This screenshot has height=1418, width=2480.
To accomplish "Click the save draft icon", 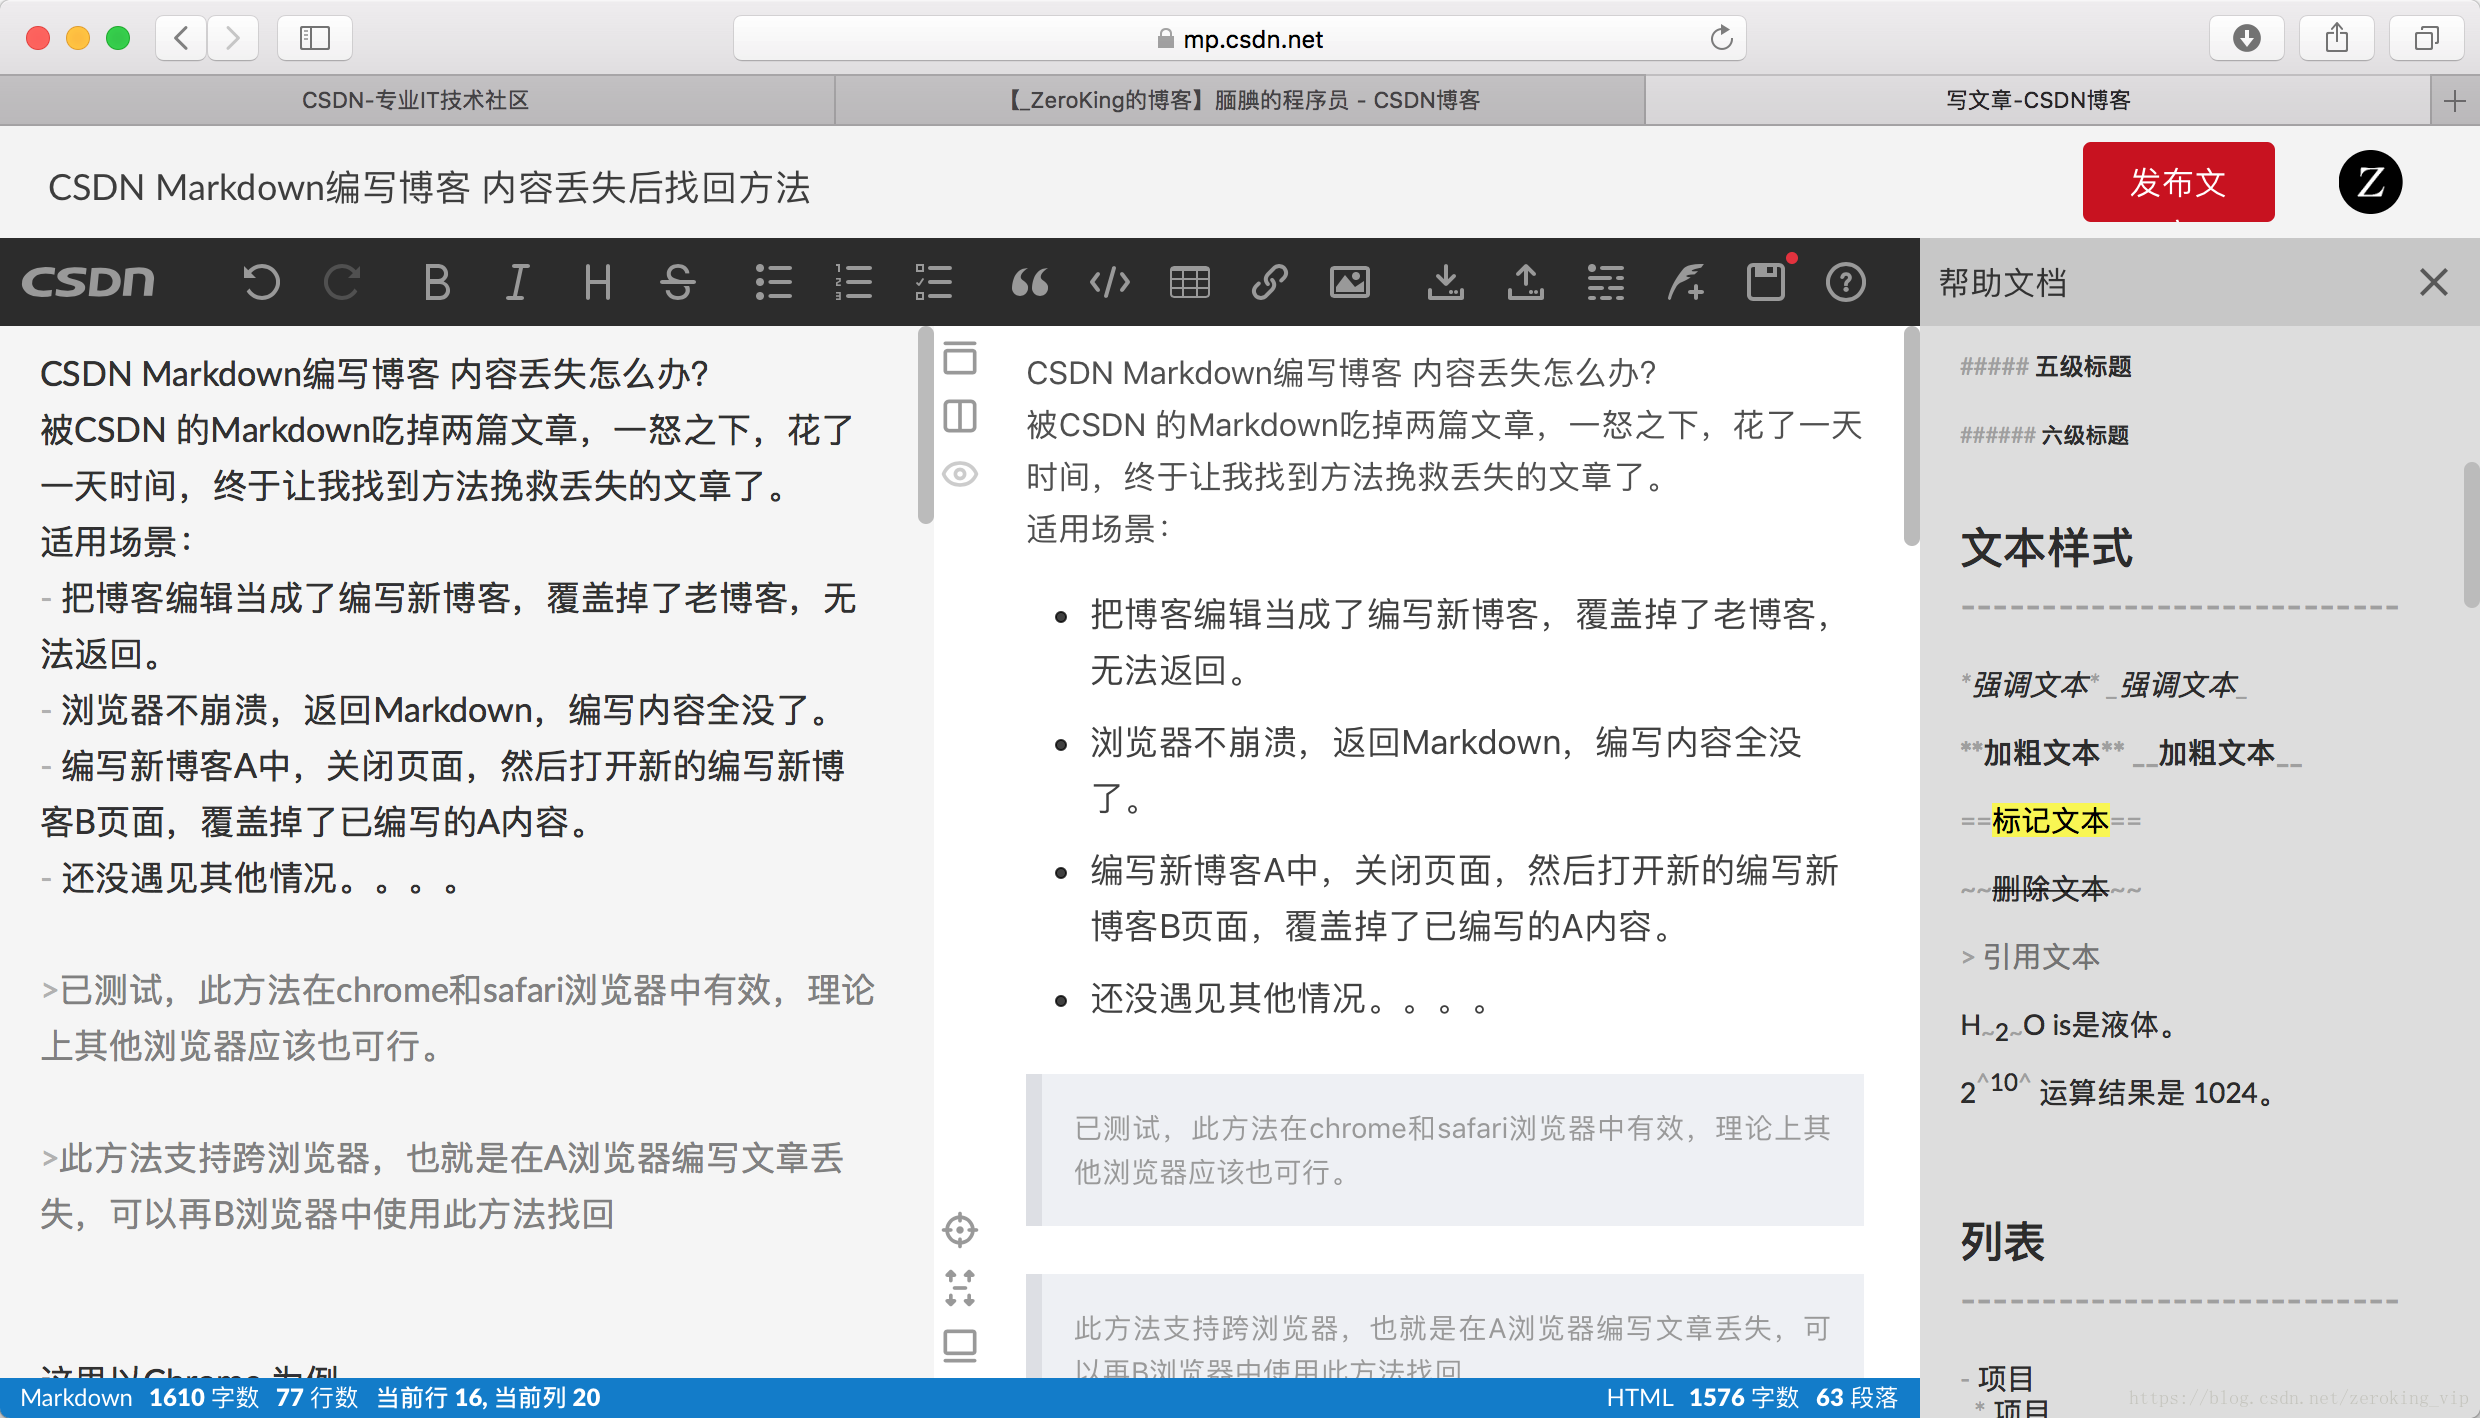I will (x=1765, y=282).
